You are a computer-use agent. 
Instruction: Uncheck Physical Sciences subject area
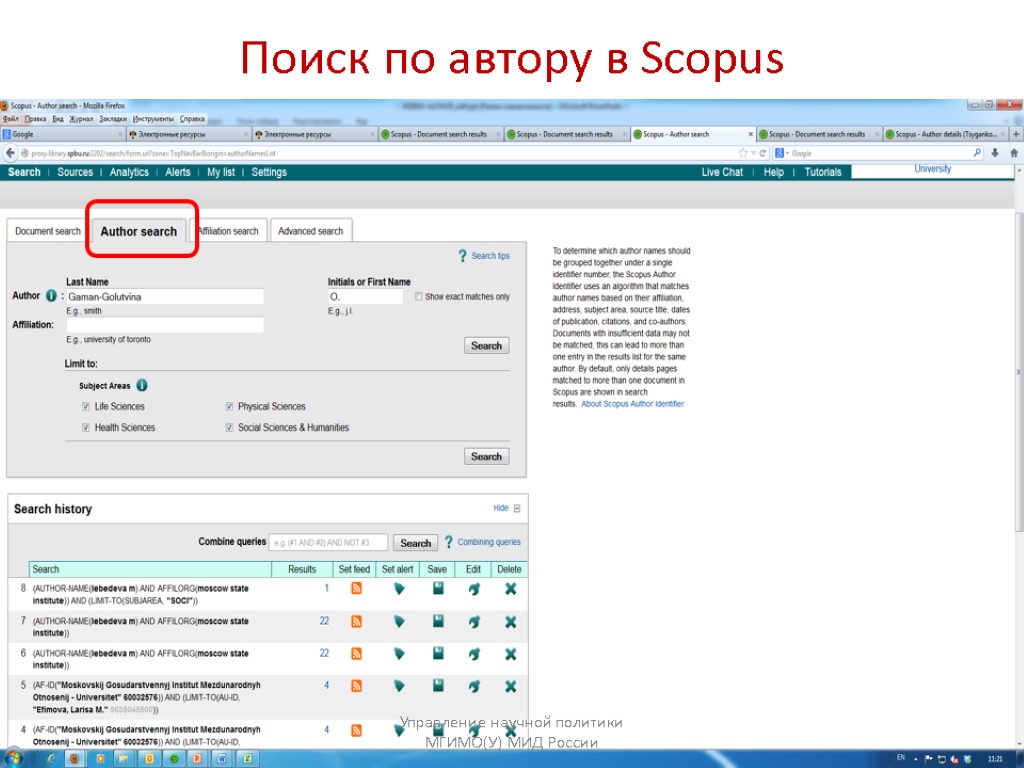click(x=229, y=406)
